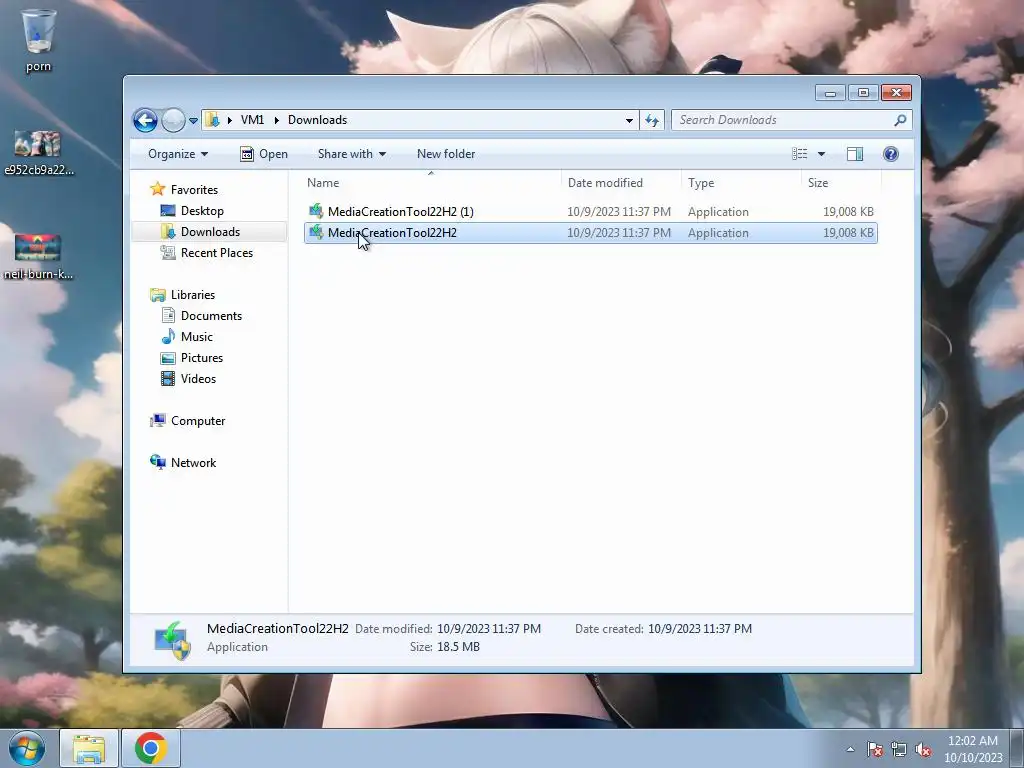
Task: Open Libraries in navigation pane
Action: point(193,295)
